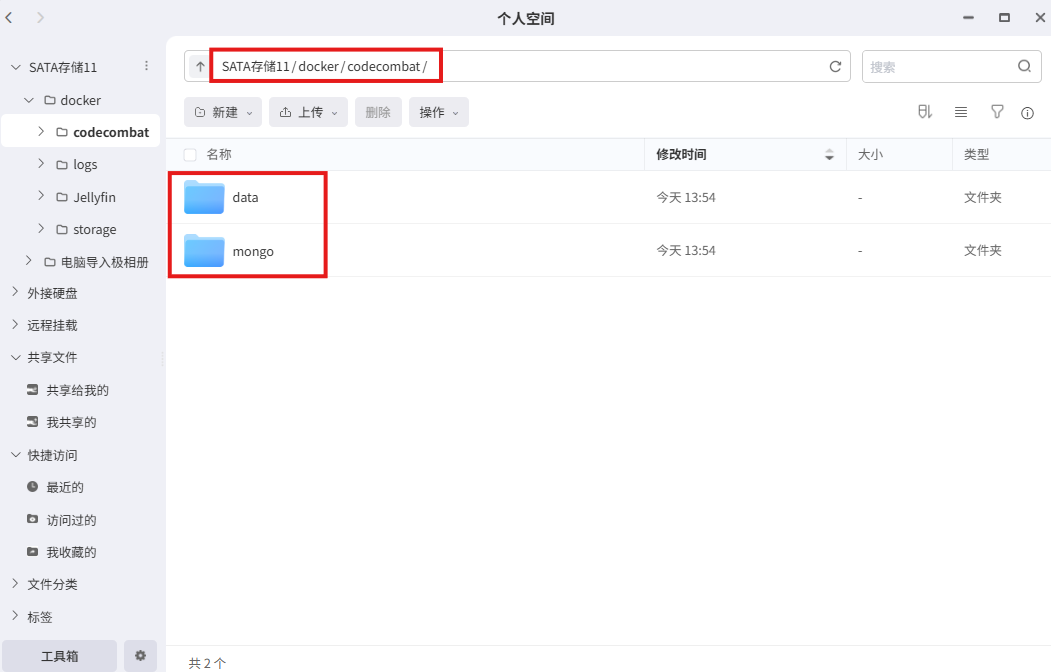Screen dimensions: 1051x672
Task: Open the 操作 dropdown
Action: click(x=438, y=112)
